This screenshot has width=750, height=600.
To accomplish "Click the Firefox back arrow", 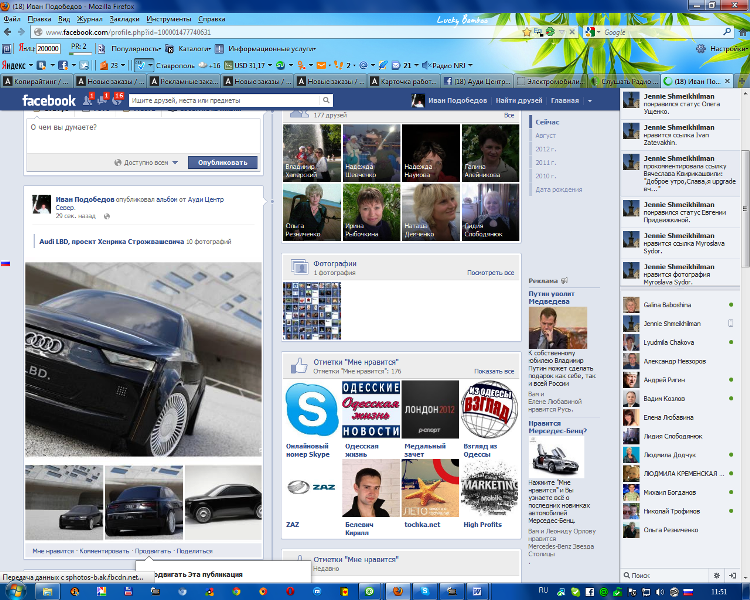I will tap(8, 32).
